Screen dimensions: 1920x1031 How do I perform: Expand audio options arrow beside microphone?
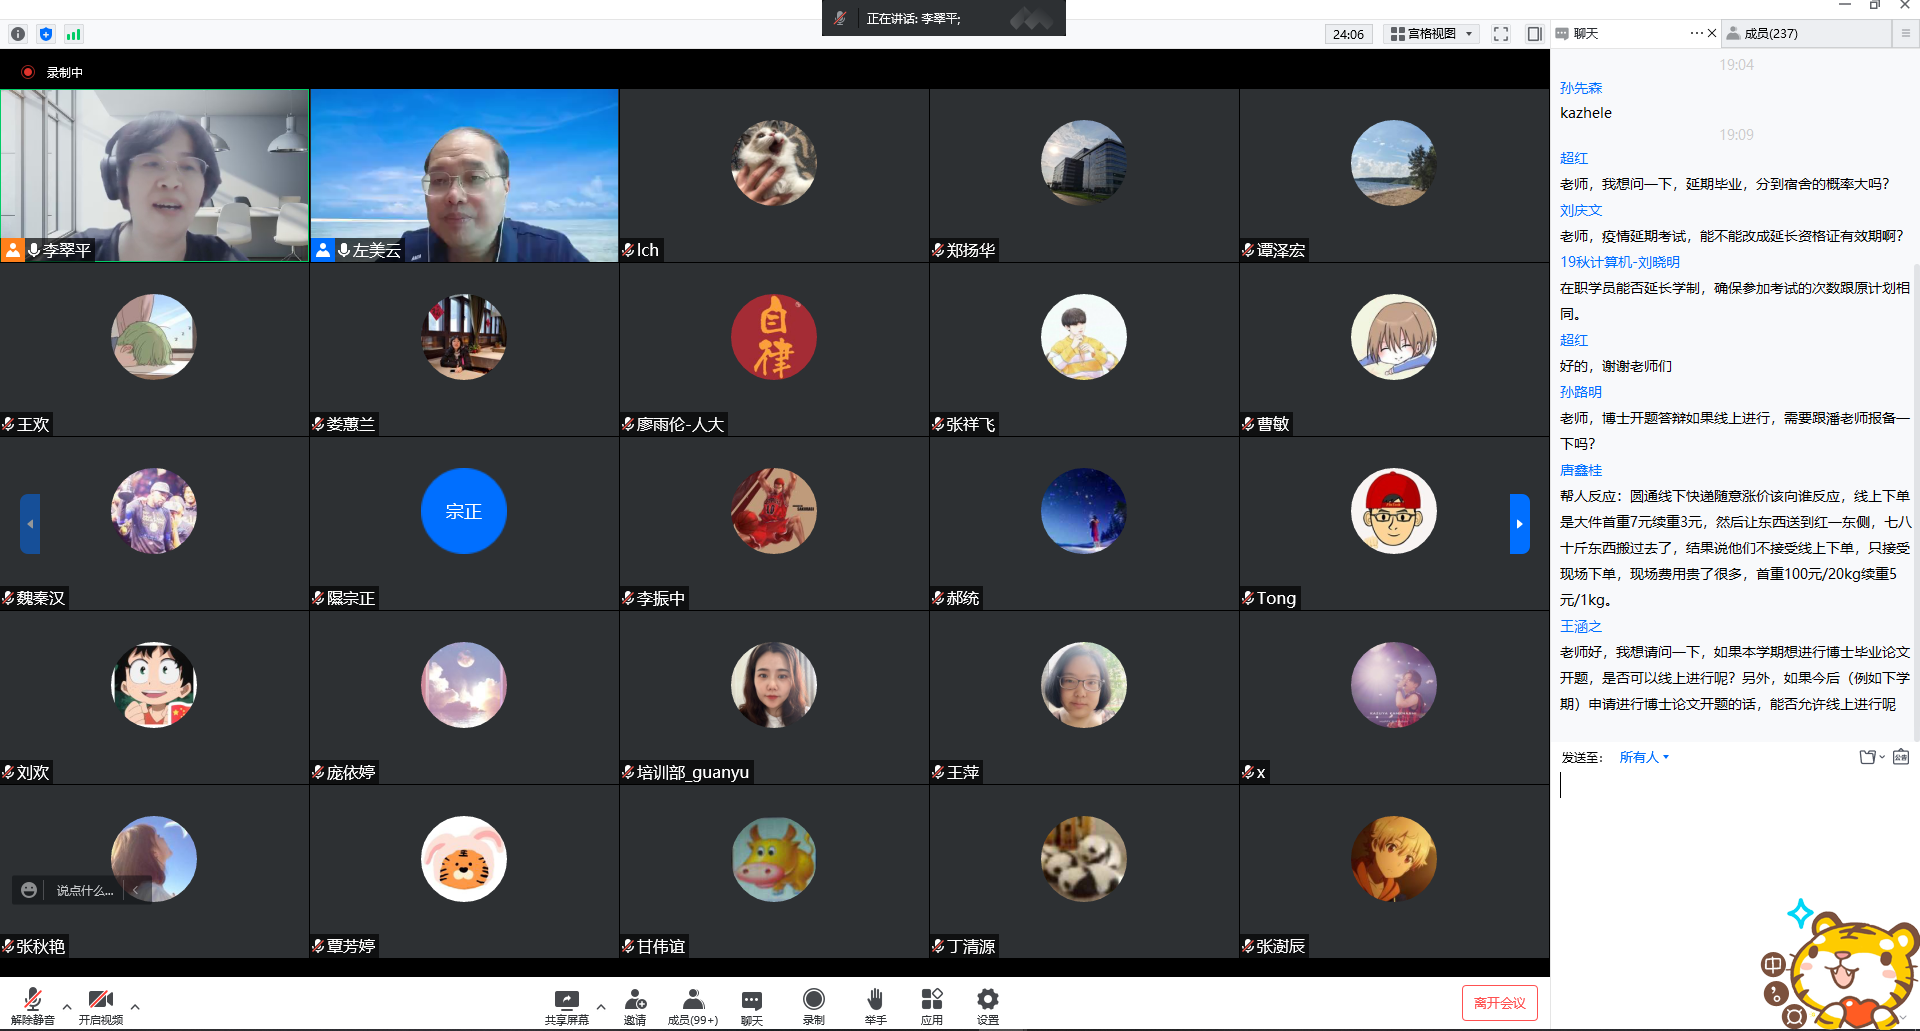pos(67,1006)
